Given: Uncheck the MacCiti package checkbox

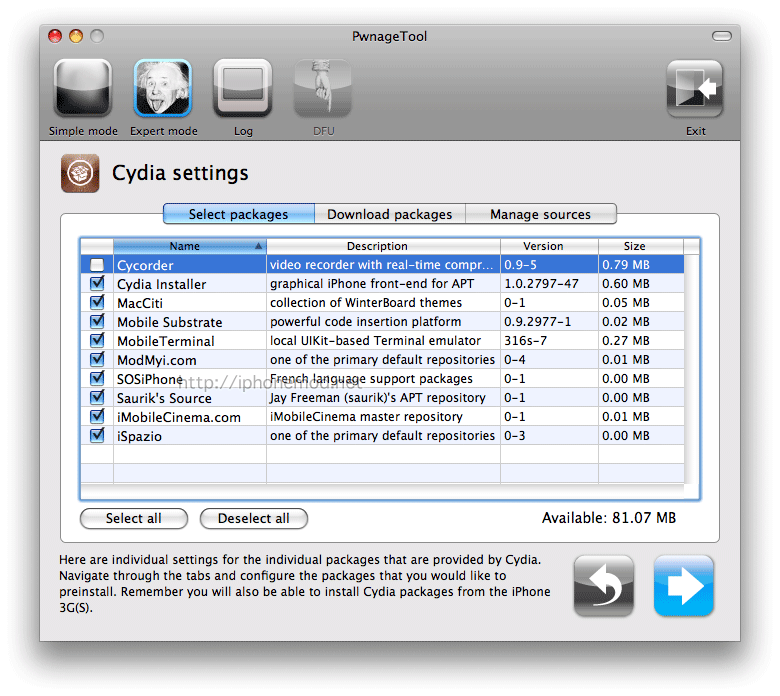Looking at the screenshot, I should (x=97, y=302).
